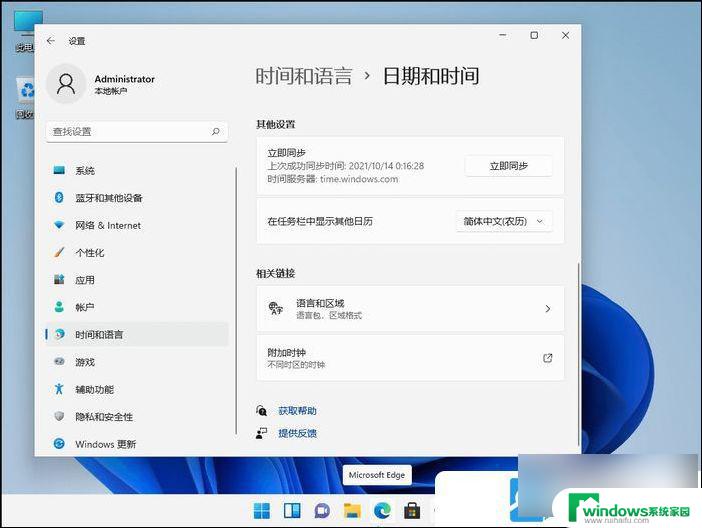Click the Windows 更新 sync icon
This screenshot has height=528, width=702.
[x=59, y=443]
